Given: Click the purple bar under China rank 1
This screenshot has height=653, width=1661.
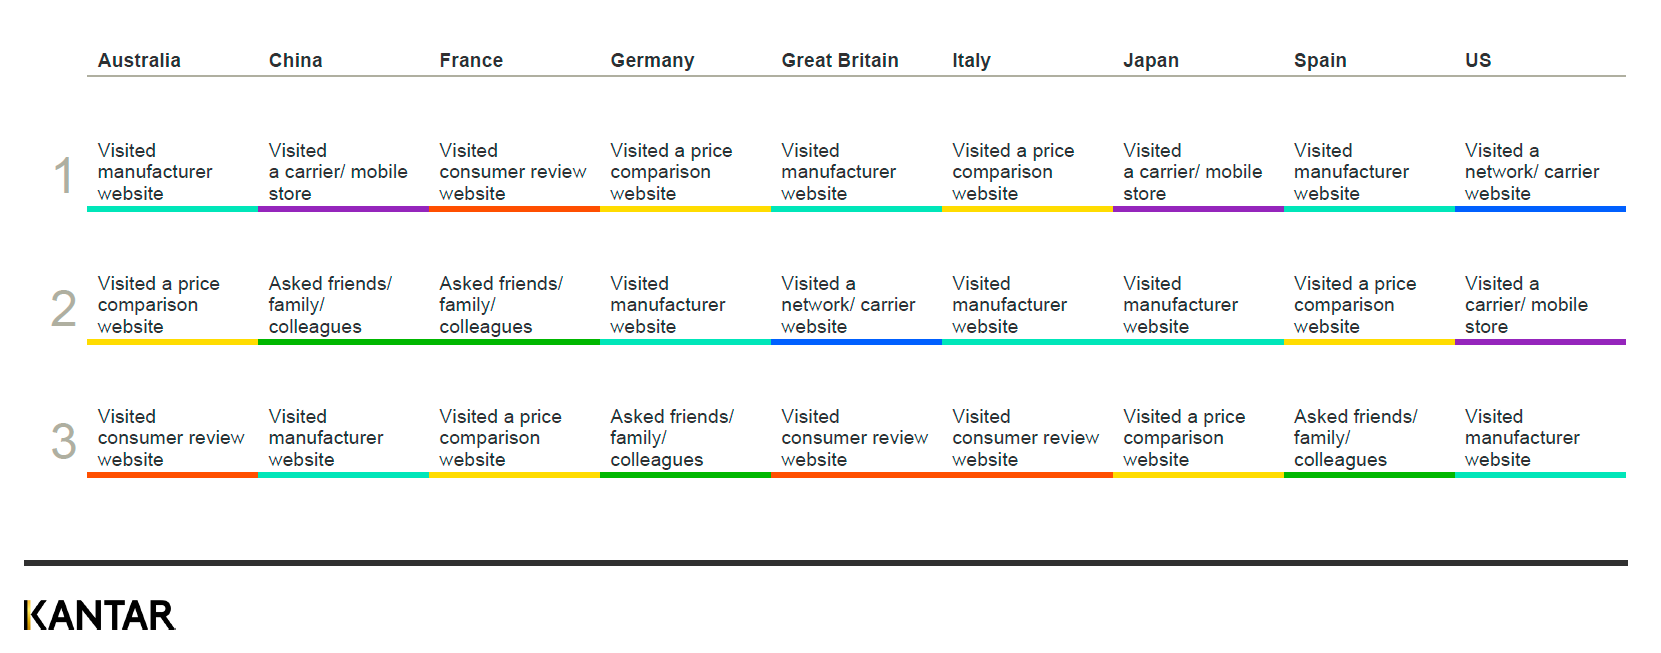Looking at the screenshot, I should pyautogui.click(x=343, y=209).
